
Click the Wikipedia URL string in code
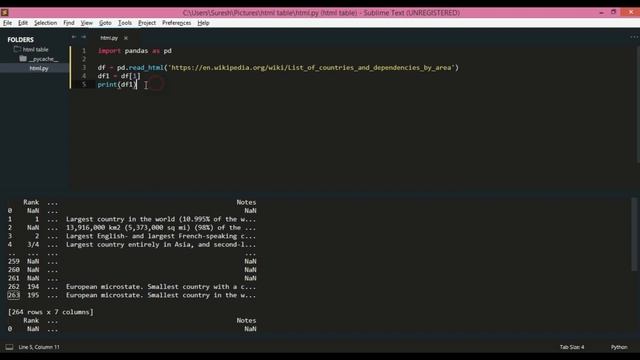tap(311, 68)
